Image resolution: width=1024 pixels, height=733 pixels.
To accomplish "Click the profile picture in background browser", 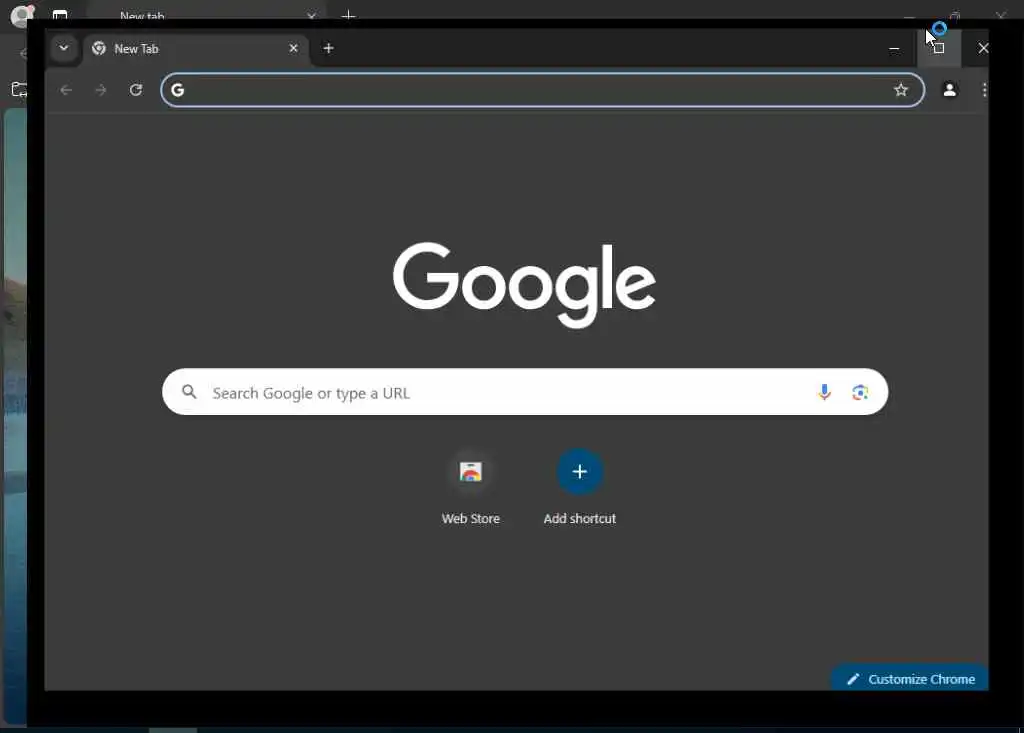I will tap(22, 14).
